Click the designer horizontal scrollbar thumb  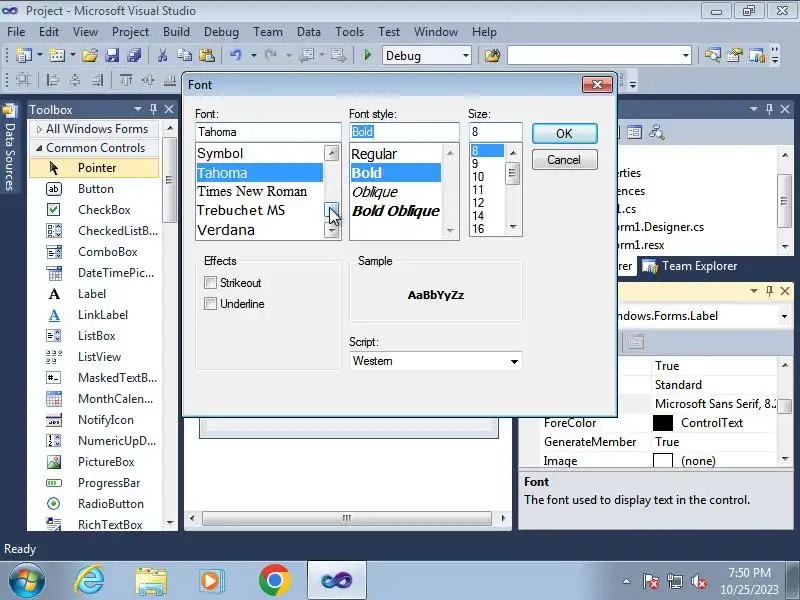click(x=346, y=518)
